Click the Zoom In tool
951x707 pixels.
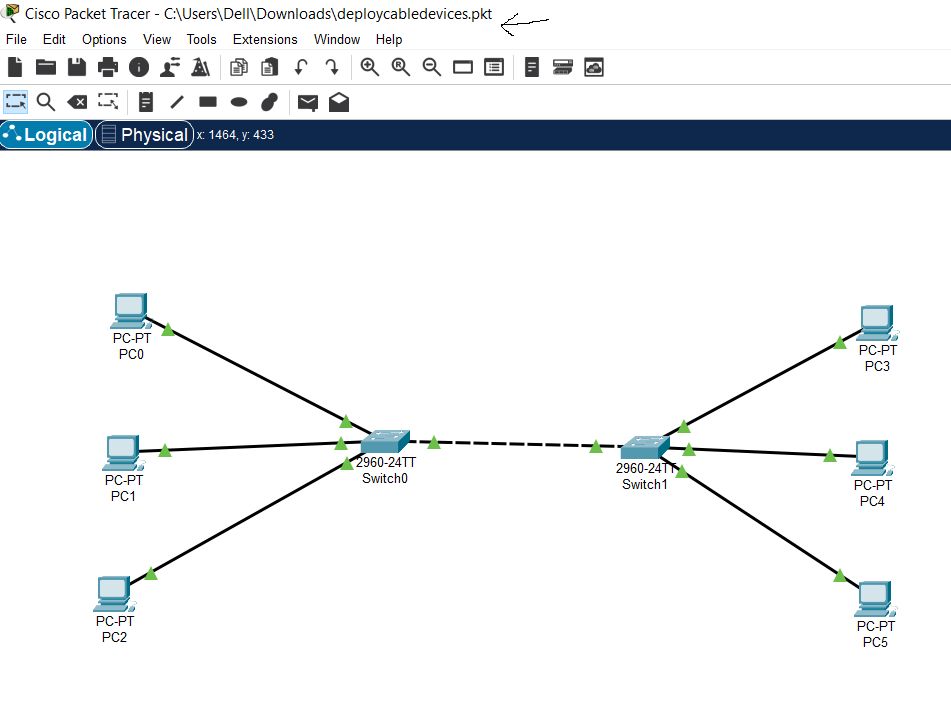[370, 67]
